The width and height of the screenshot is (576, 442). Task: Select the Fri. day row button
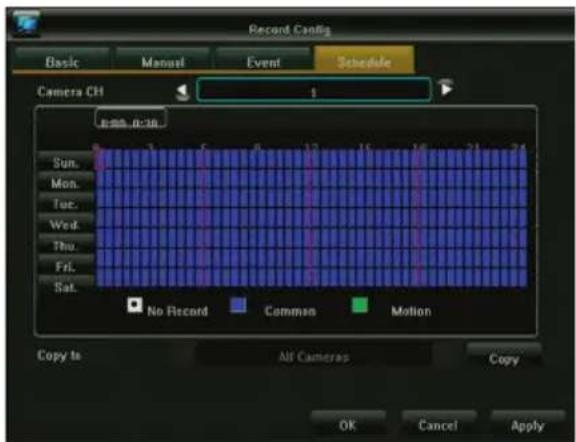66,265
